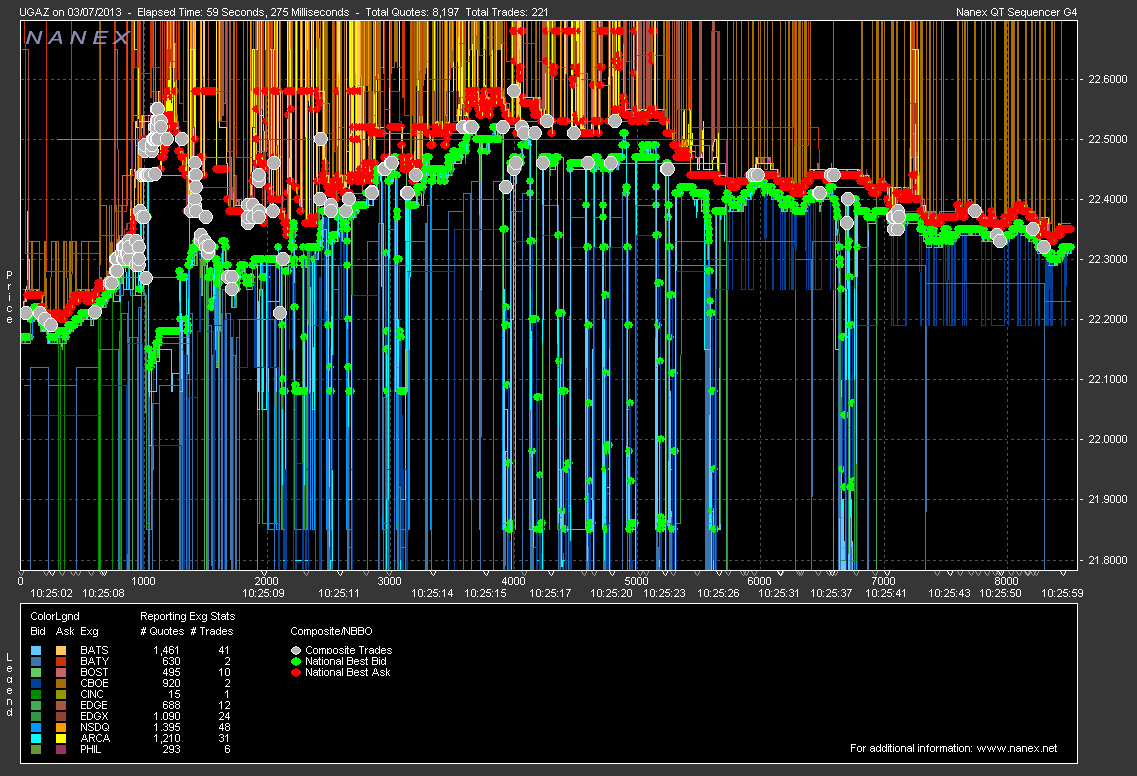Click the NSDQ exchange label

click(95, 727)
